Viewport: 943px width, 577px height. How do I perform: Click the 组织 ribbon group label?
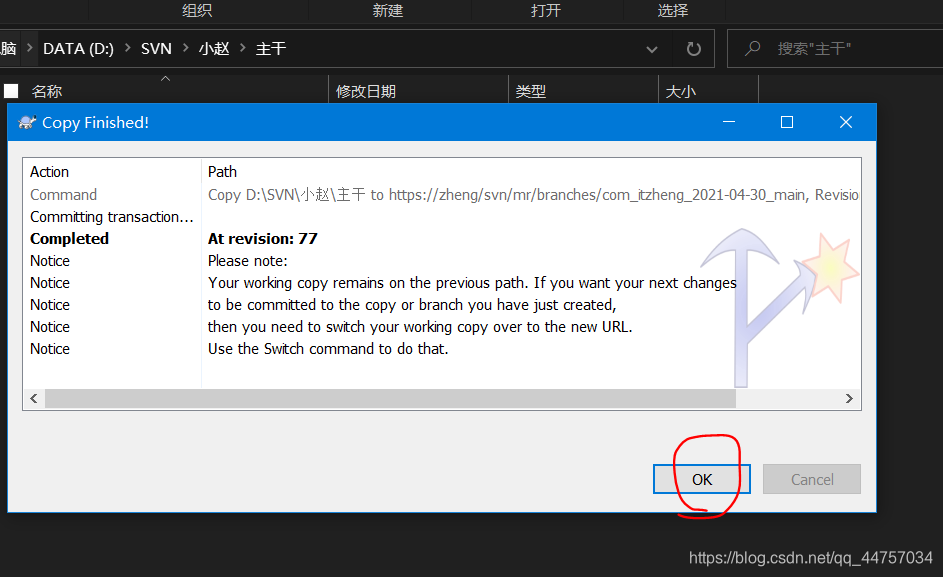coord(197,10)
